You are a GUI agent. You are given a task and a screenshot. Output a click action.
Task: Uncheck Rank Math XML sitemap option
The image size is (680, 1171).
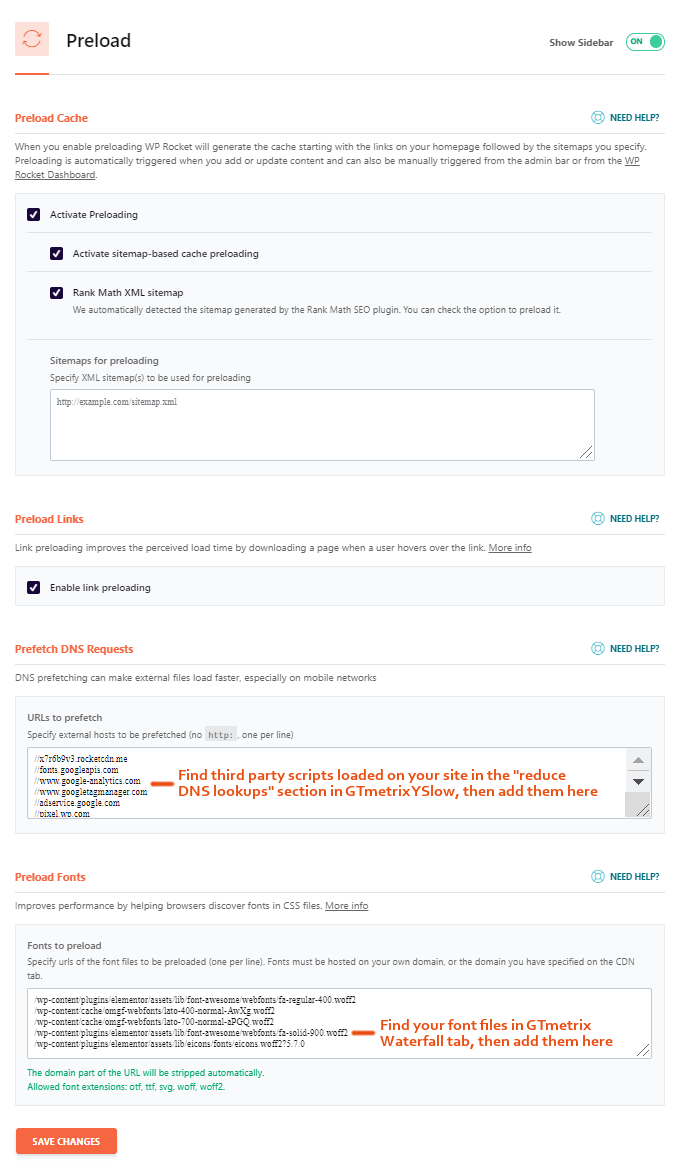point(57,293)
